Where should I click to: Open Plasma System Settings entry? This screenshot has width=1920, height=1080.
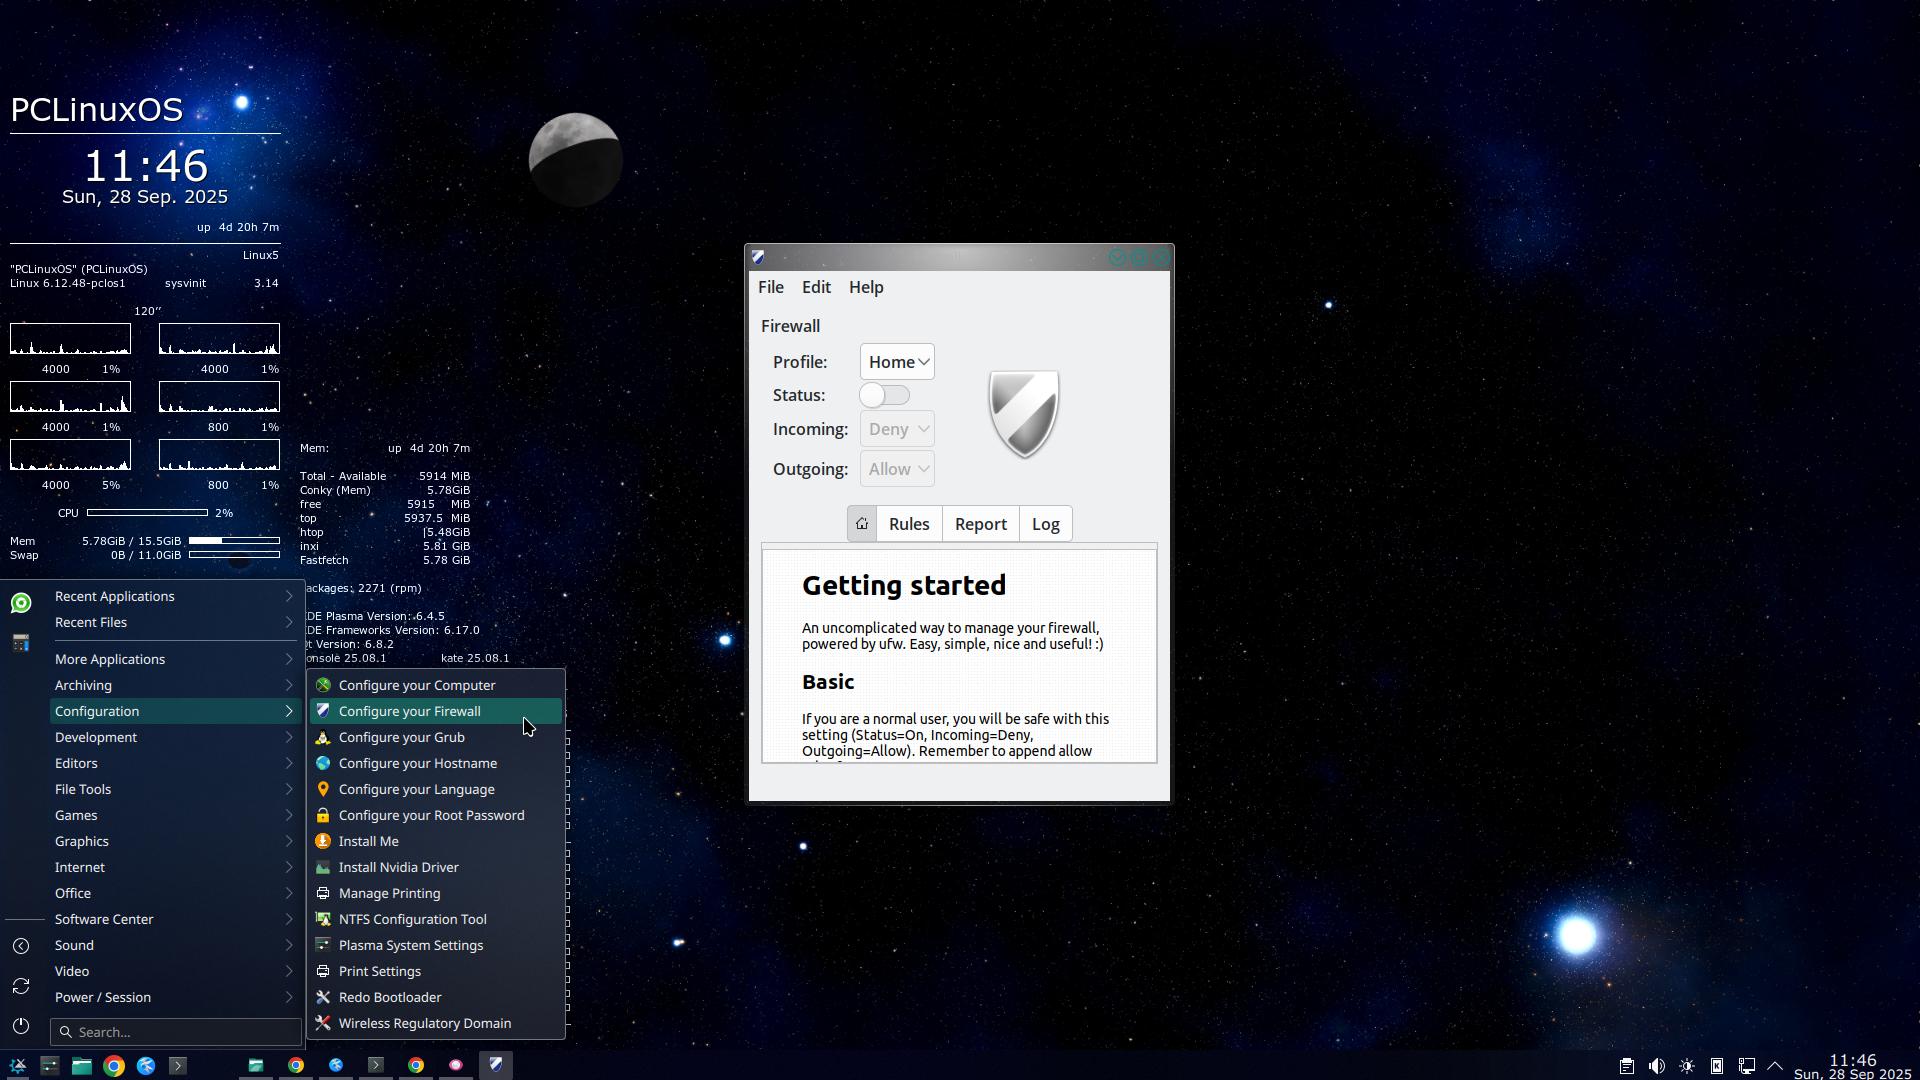pos(410,945)
